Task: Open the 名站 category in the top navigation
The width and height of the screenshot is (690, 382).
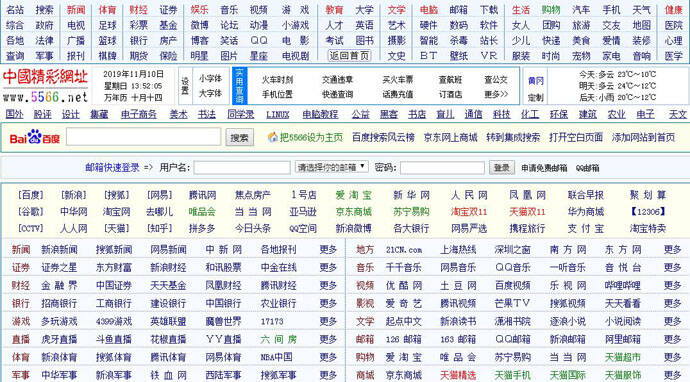Action: click(15, 10)
